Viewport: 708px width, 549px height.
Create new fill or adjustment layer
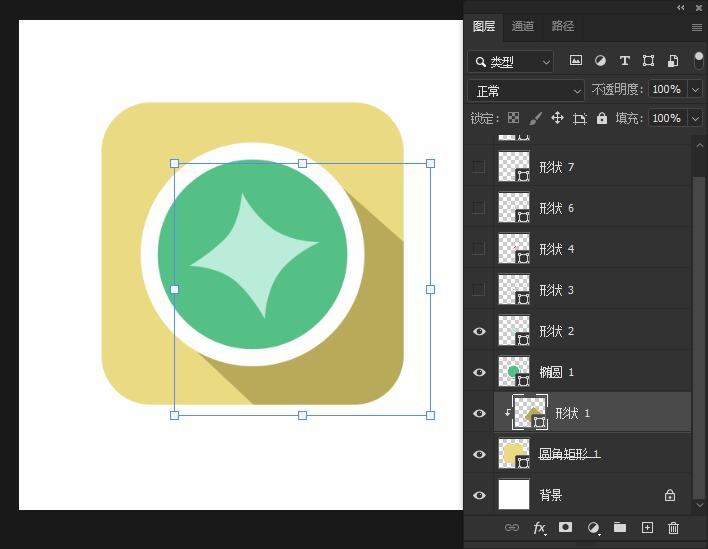point(593,528)
